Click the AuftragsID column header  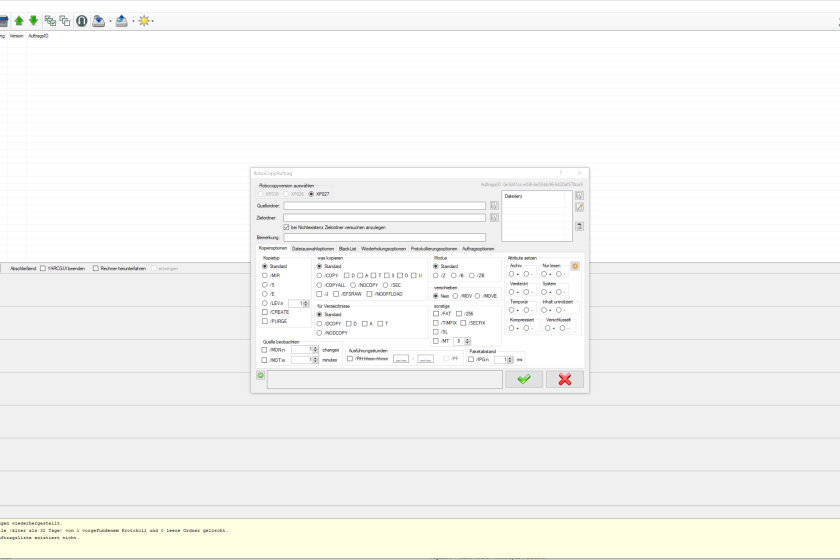click(38, 36)
